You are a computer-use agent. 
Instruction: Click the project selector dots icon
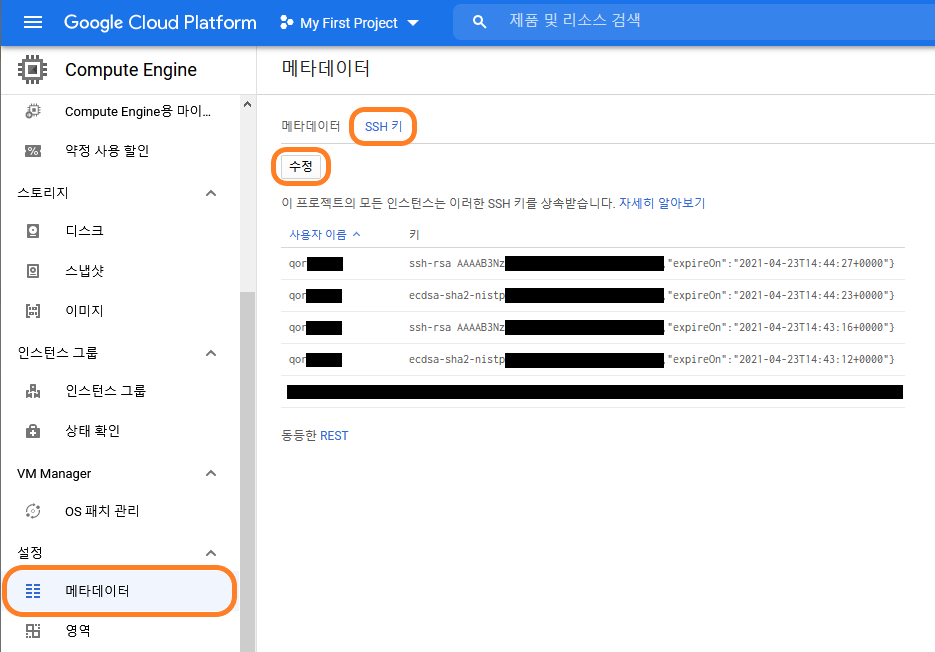pos(287,23)
